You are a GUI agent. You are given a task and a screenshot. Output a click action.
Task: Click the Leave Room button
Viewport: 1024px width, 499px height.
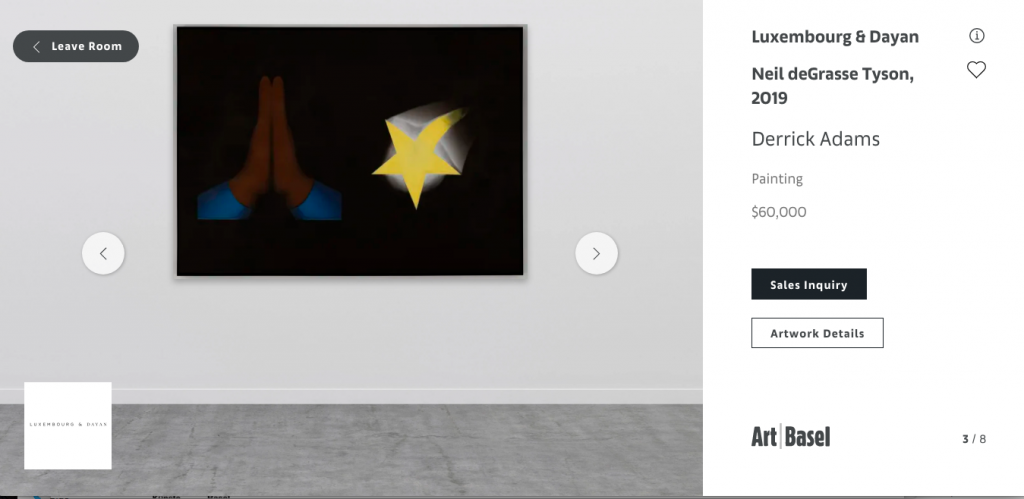[x=76, y=46]
